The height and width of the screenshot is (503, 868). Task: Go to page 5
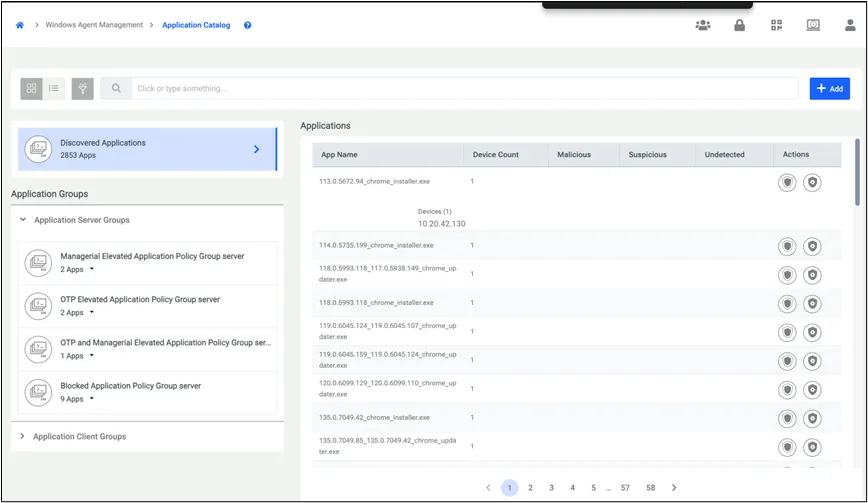pyautogui.click(x=593, y=488)
